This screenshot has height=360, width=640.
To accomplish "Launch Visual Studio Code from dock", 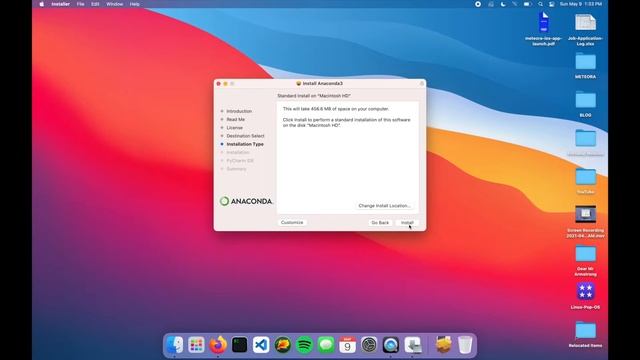I will [261, 345].
